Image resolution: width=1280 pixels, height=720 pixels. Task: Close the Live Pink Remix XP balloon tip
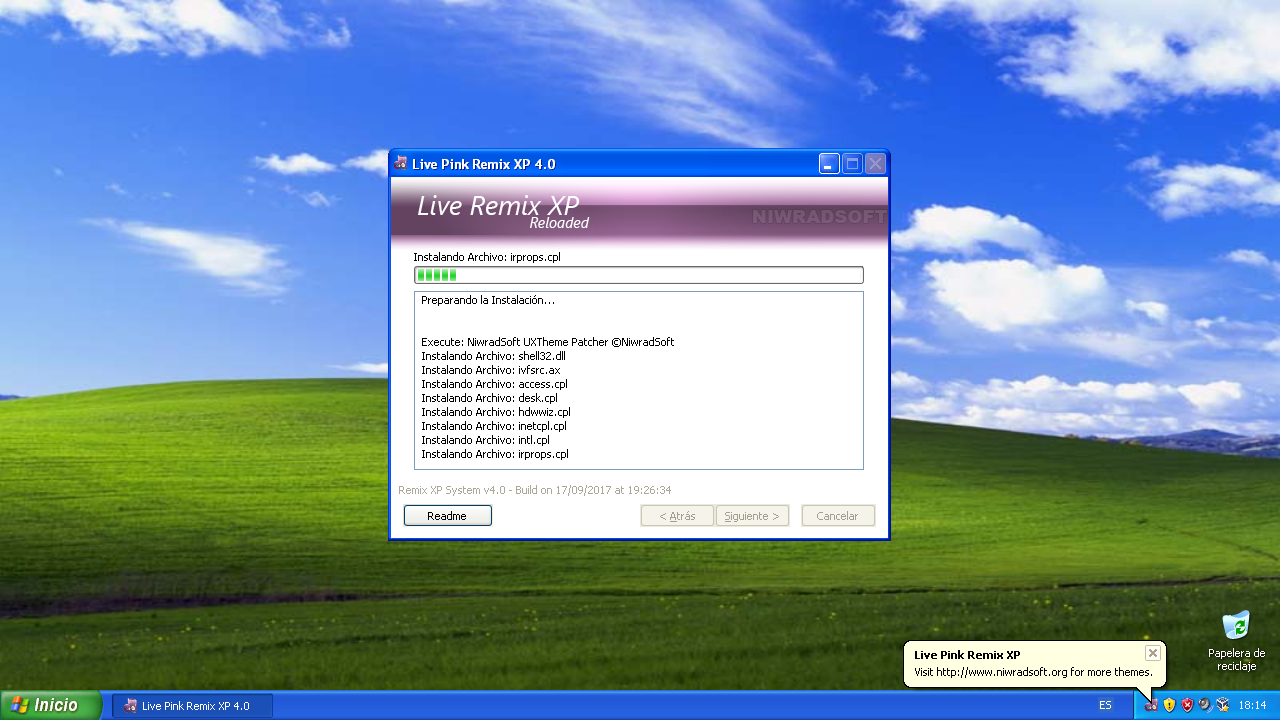[x=1153, y=653]
